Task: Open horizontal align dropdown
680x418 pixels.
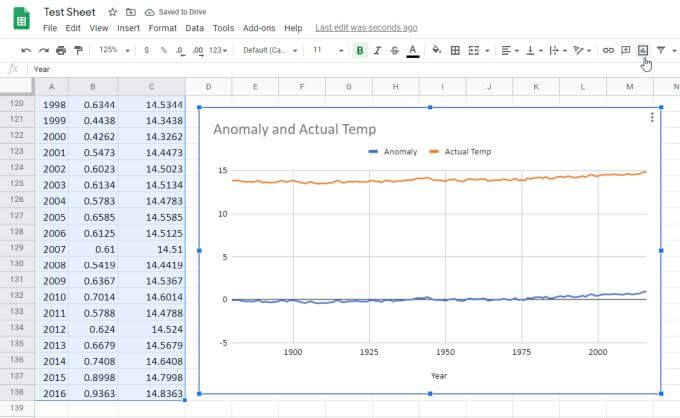Action: point(510,50)
